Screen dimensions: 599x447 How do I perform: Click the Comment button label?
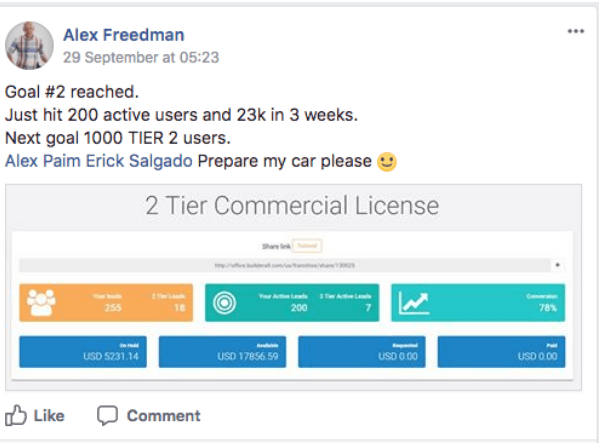164,416
